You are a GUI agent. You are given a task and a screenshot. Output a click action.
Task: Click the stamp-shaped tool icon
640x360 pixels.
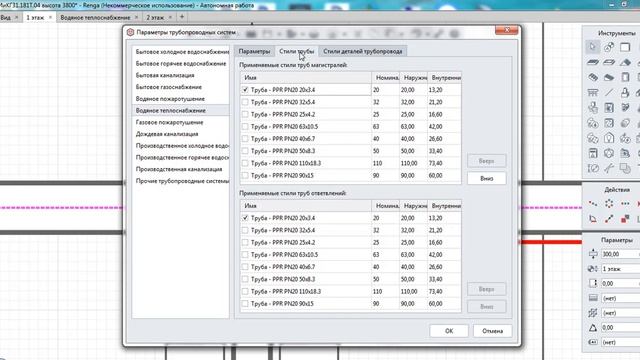pos(625,93)
